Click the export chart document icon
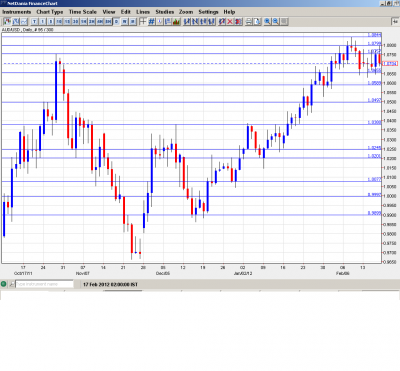Screen dimensions: 400x371 (257, 22)
